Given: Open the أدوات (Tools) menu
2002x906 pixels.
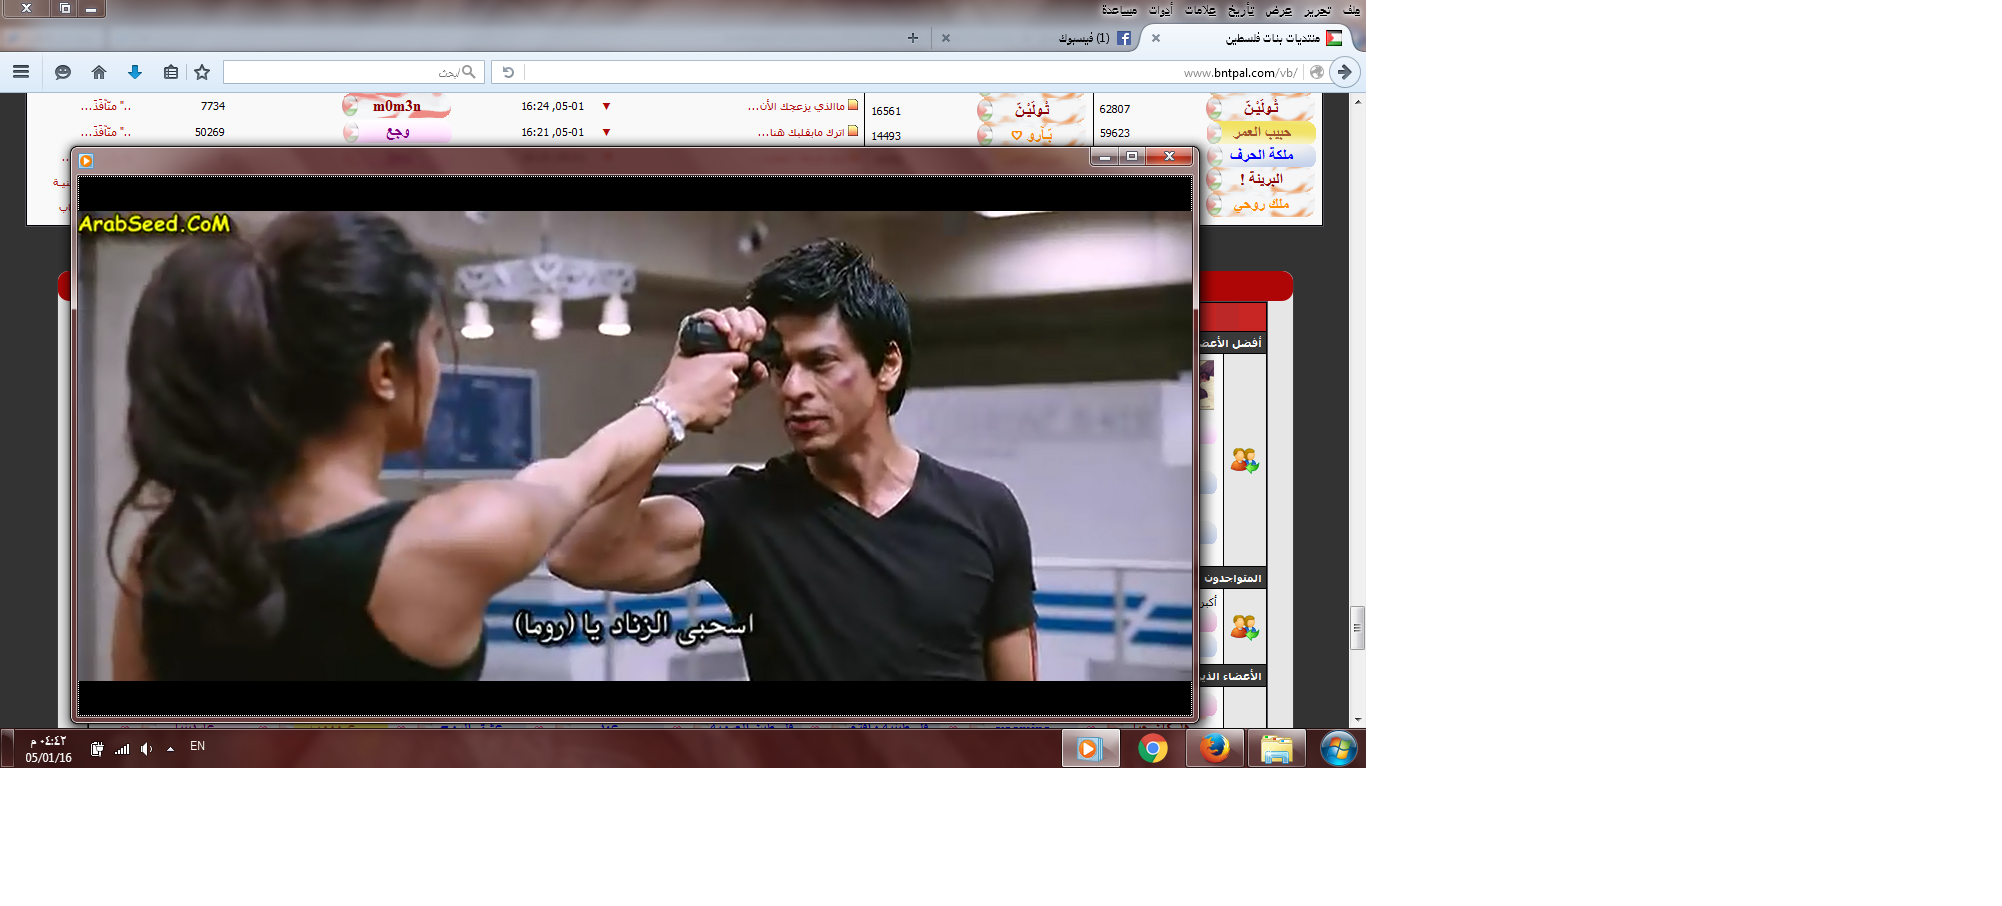Looking at the screenshot, I should 1160,10.
